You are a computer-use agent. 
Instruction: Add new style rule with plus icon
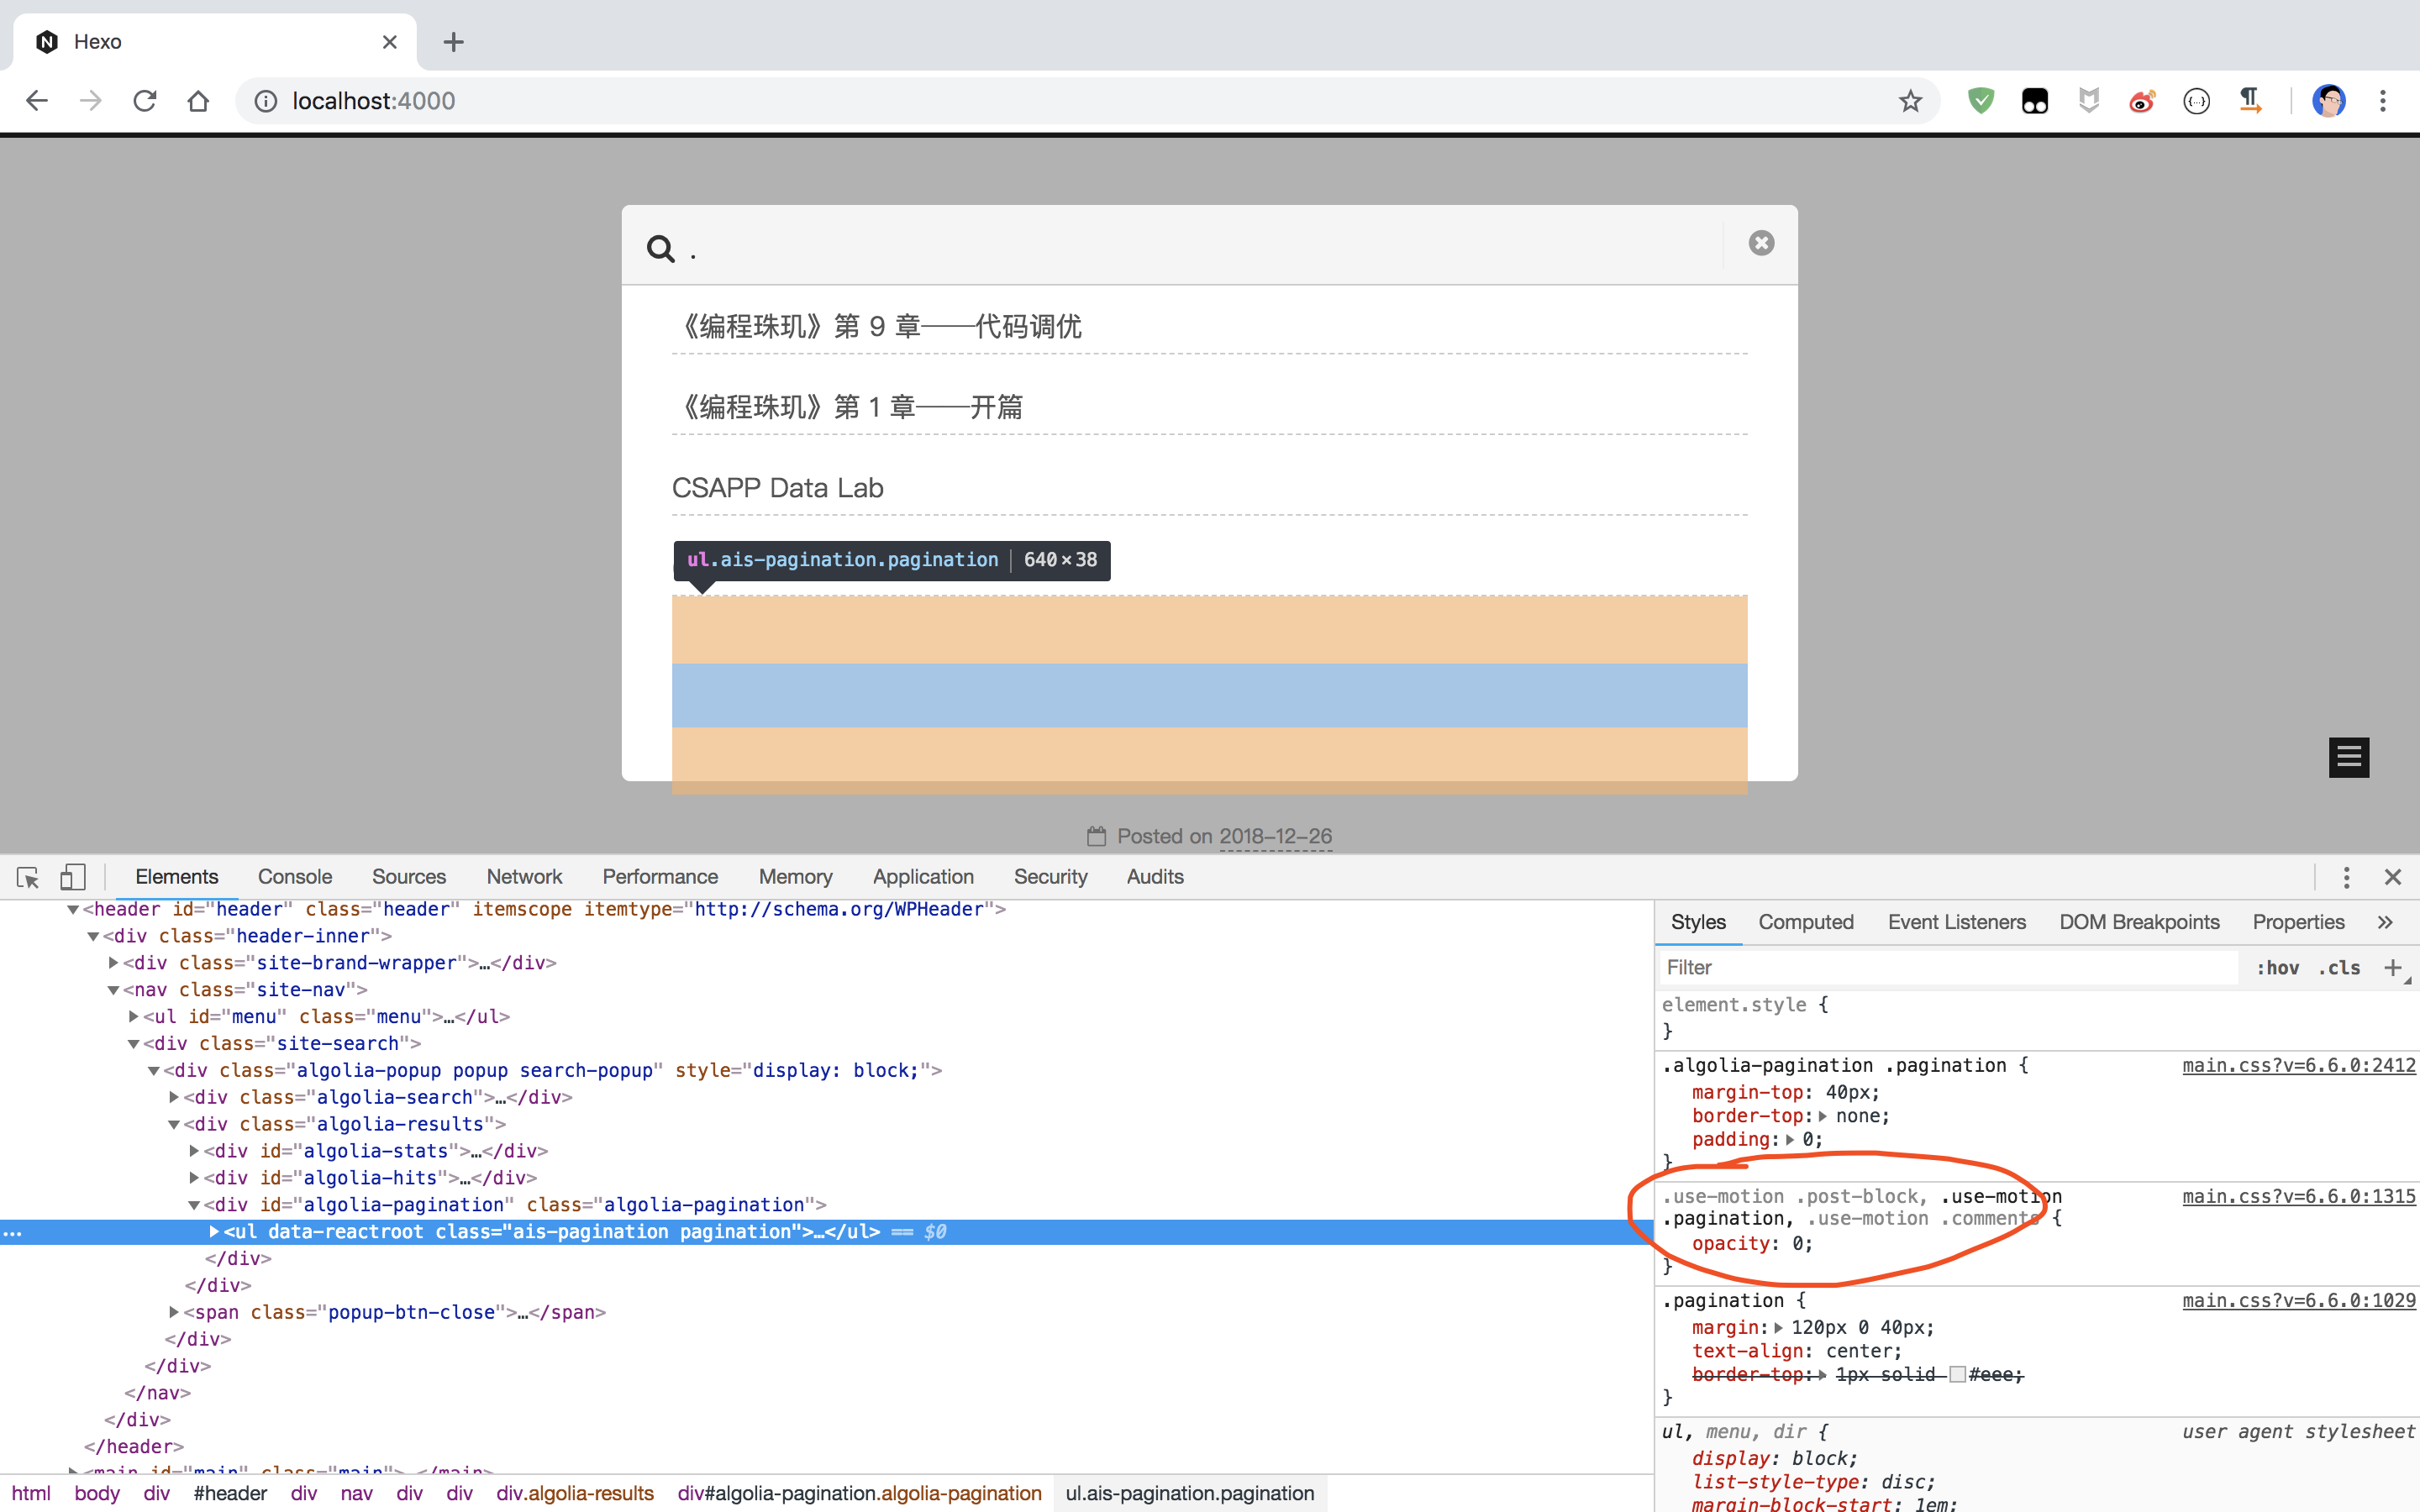click(x=2393, y=967)
